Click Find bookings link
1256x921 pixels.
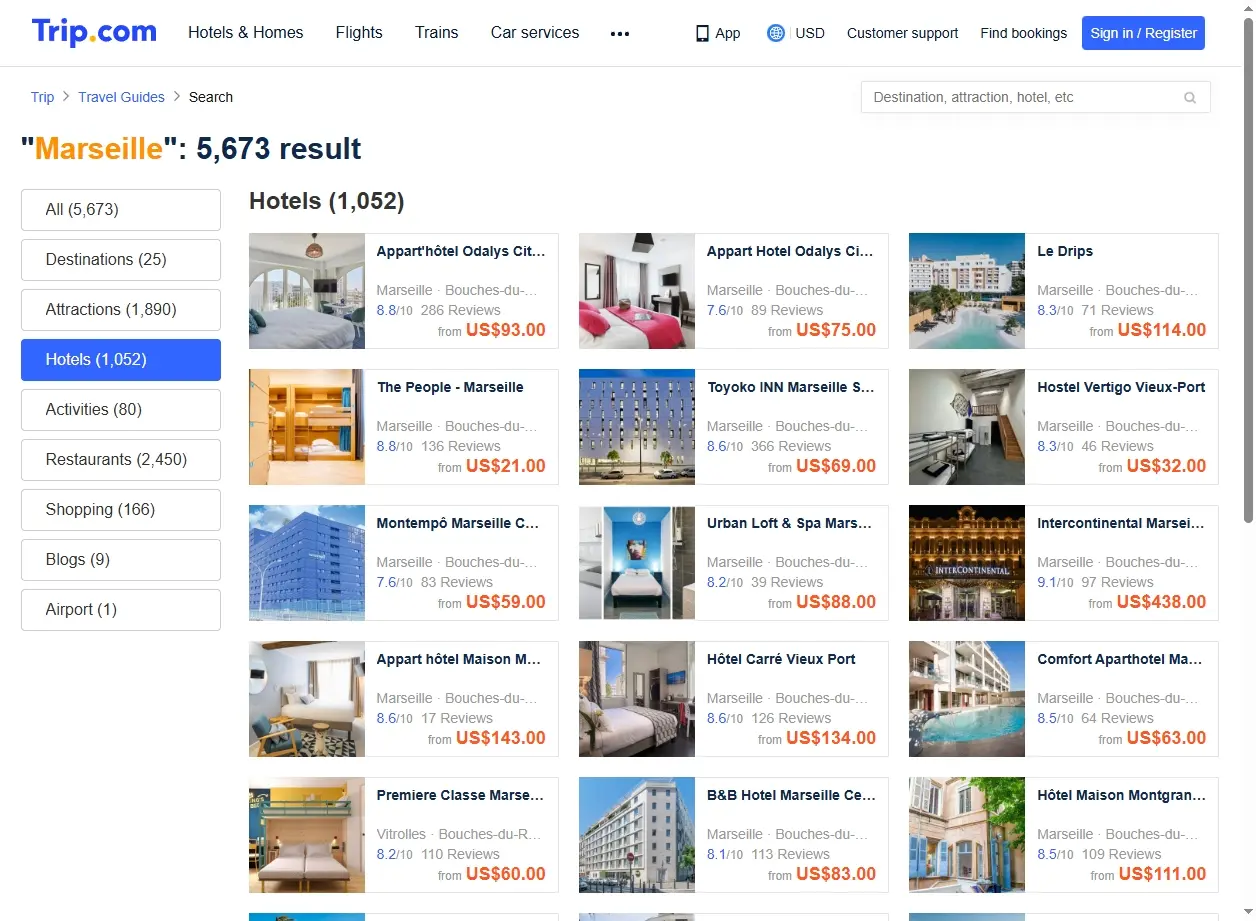coord(1024,33)
